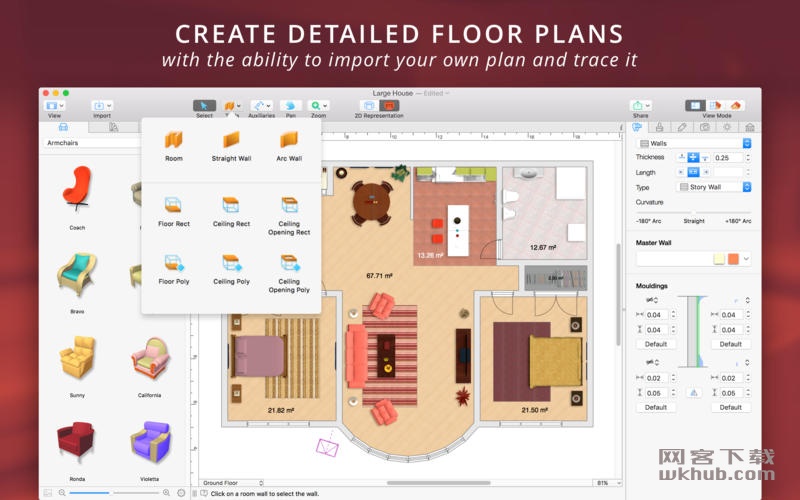Viewport: 800px width, 500px height.
Task: Switch to 2D plan view mode
Action: click(695, 106)
